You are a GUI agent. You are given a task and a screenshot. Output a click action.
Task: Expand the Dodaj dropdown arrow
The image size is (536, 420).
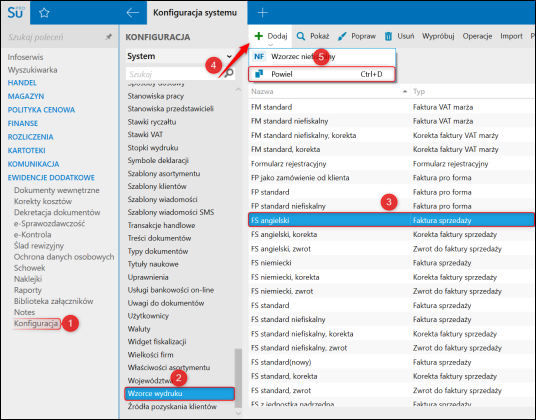click(270, 45)
